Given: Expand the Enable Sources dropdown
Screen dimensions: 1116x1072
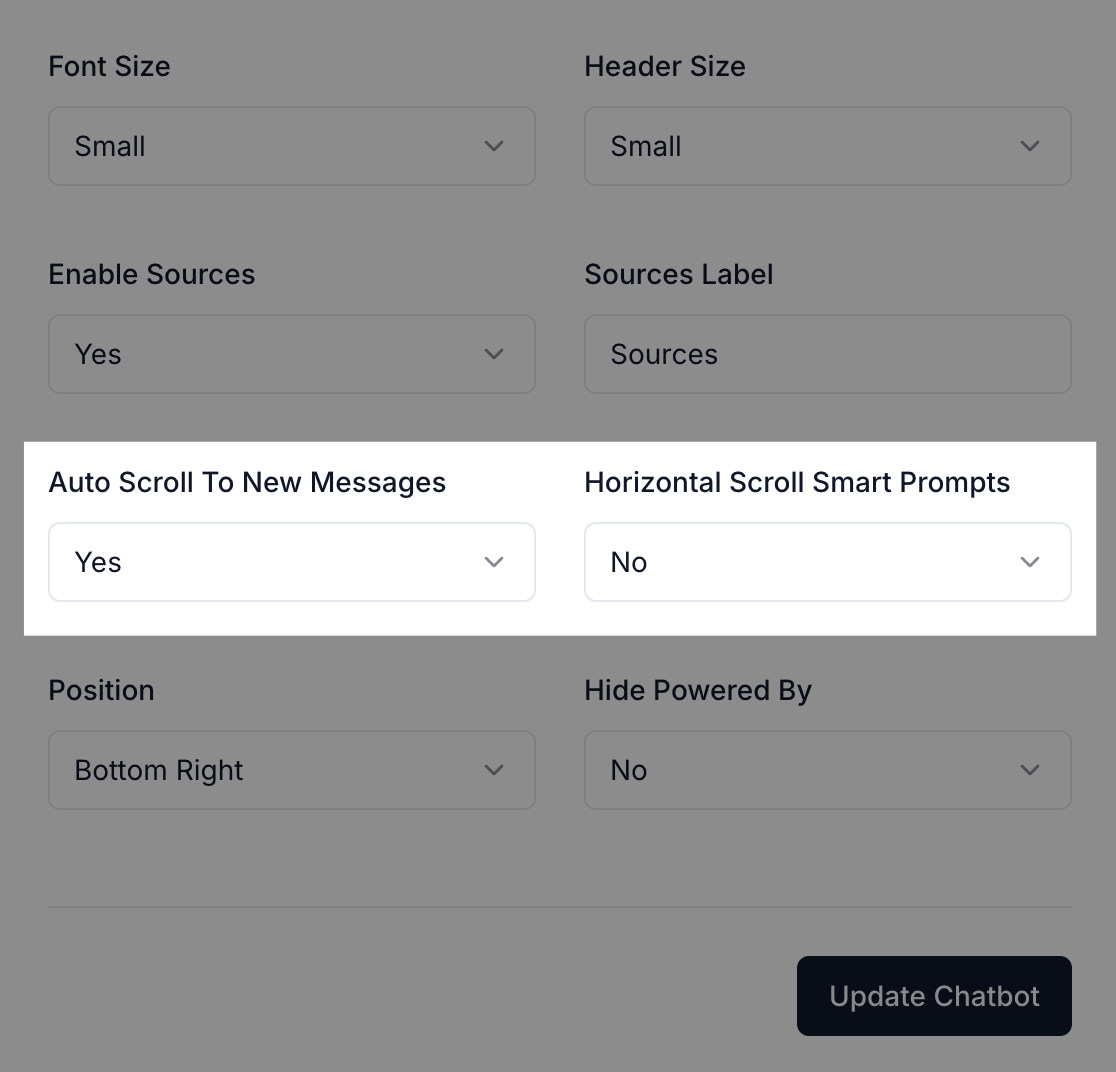Looking at the screenshot, I should point(291,354).
